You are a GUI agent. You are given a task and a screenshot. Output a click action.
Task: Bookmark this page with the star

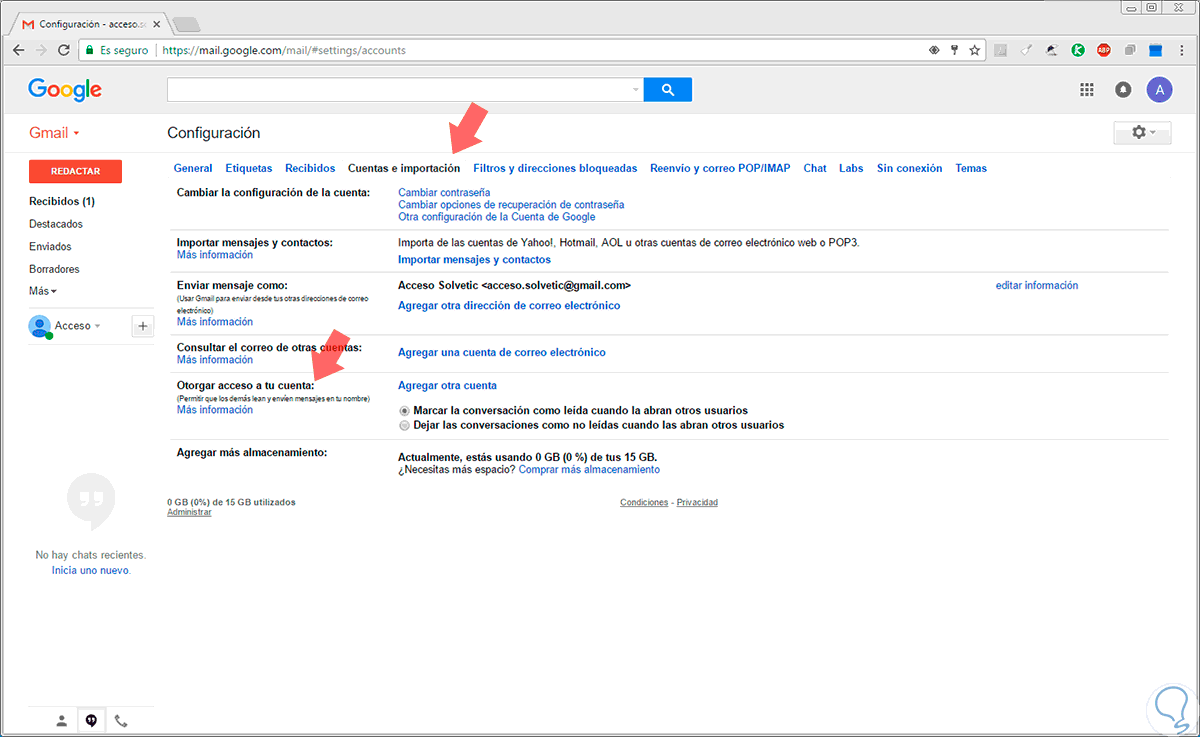[x=974, y=50]
